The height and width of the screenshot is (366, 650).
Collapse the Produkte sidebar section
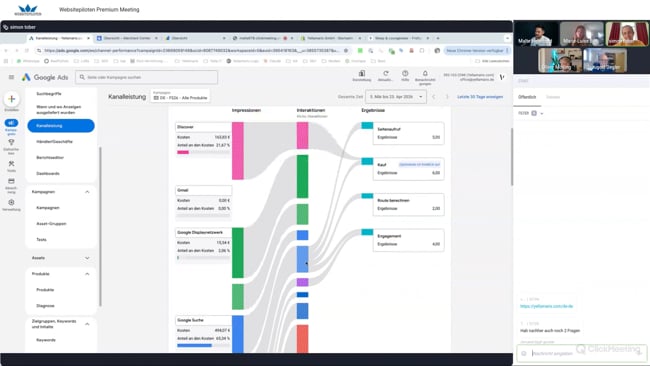pos(87,274)
